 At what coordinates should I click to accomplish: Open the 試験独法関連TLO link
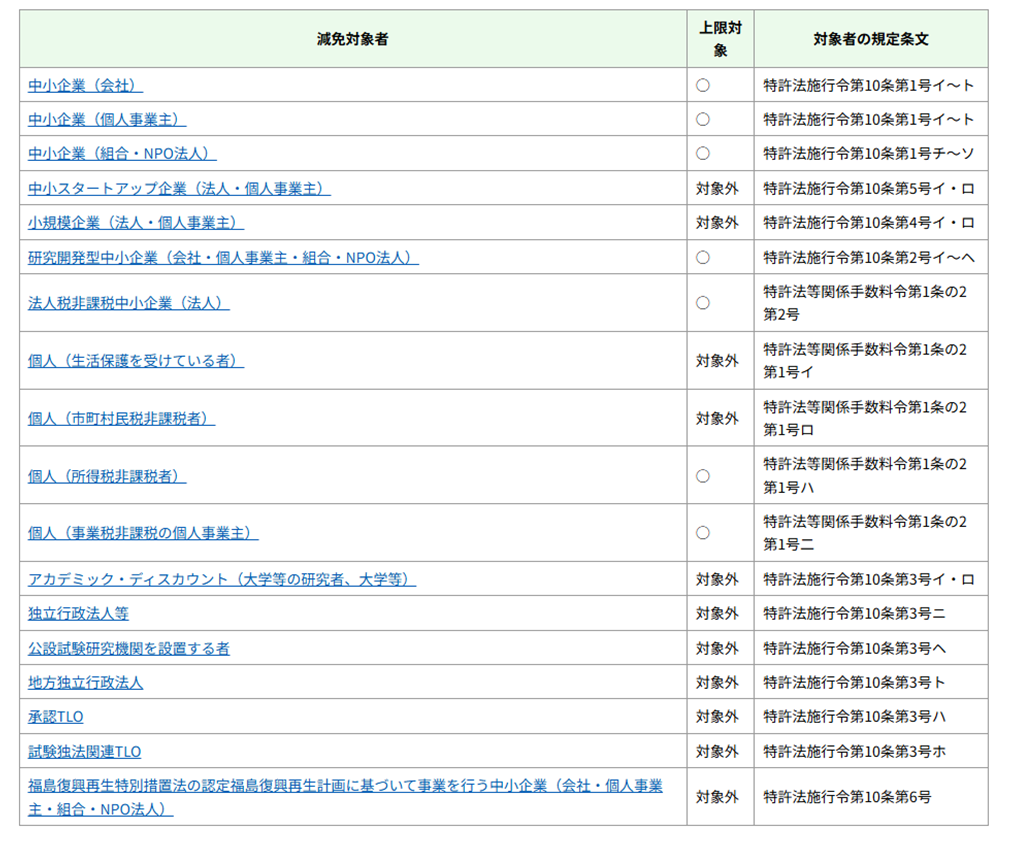85,752
